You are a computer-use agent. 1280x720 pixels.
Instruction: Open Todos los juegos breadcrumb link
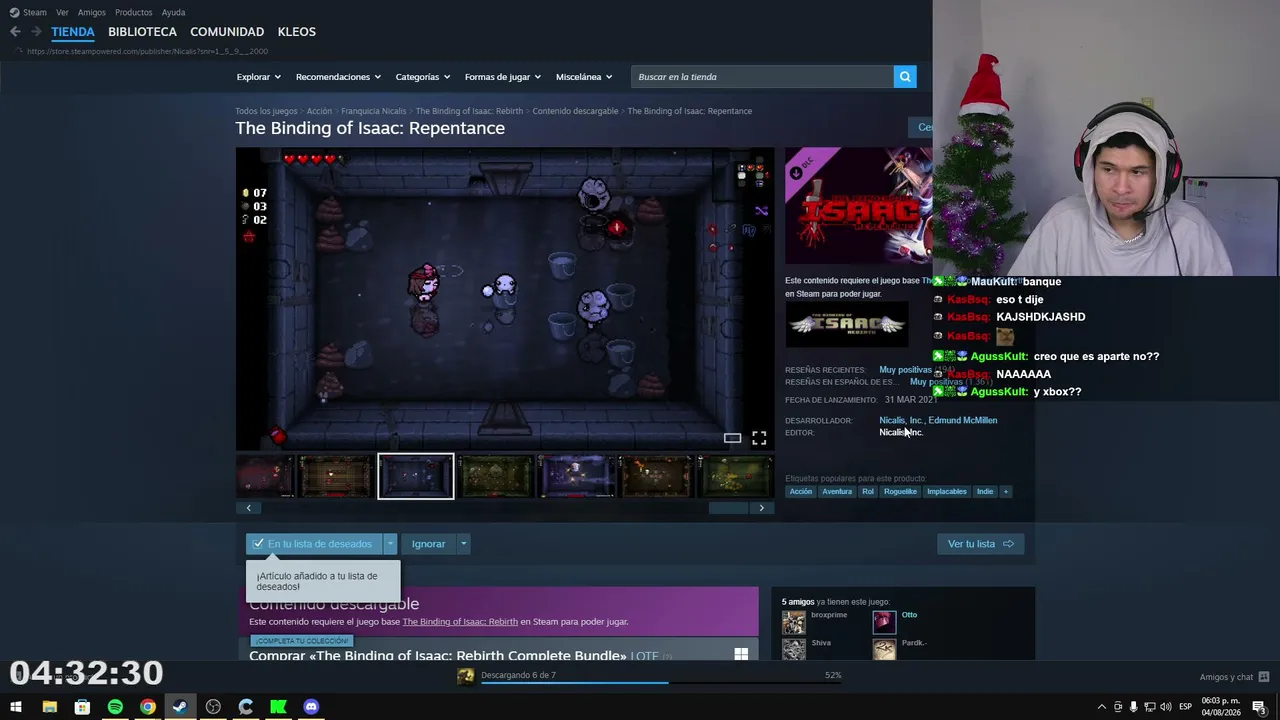click(x=266, y=111)
